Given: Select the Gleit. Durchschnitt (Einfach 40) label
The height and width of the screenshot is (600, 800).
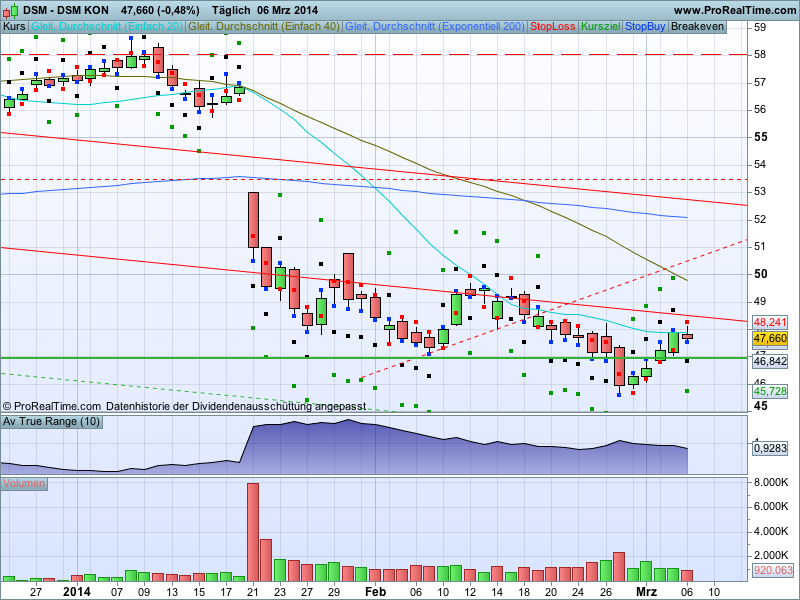Looking at the screenshot, I should click(x=265, y=26).
